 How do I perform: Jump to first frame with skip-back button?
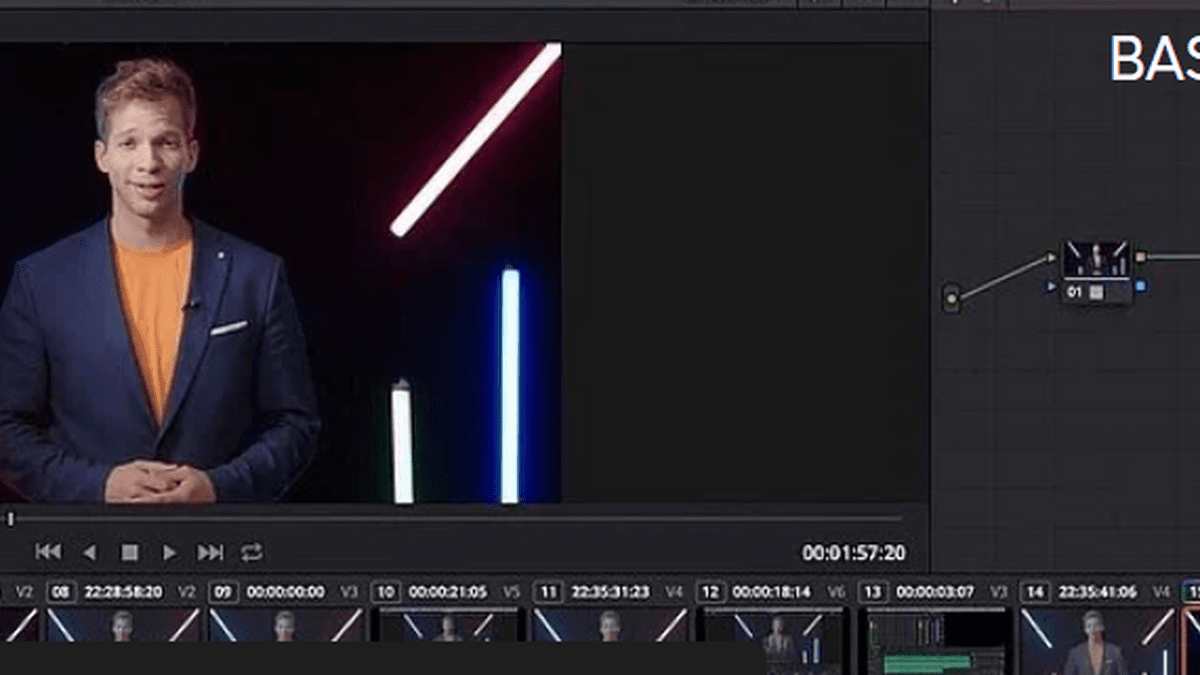[48, 552]
